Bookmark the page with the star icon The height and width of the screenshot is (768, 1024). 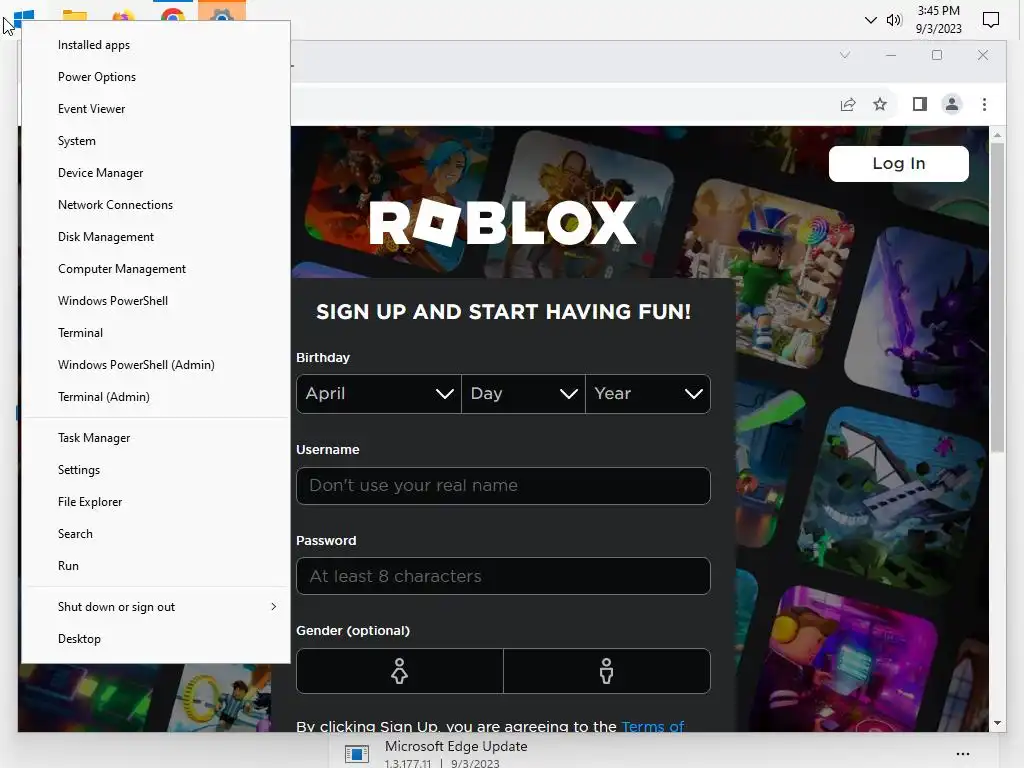pyautogui.click(x=880, y=104)
